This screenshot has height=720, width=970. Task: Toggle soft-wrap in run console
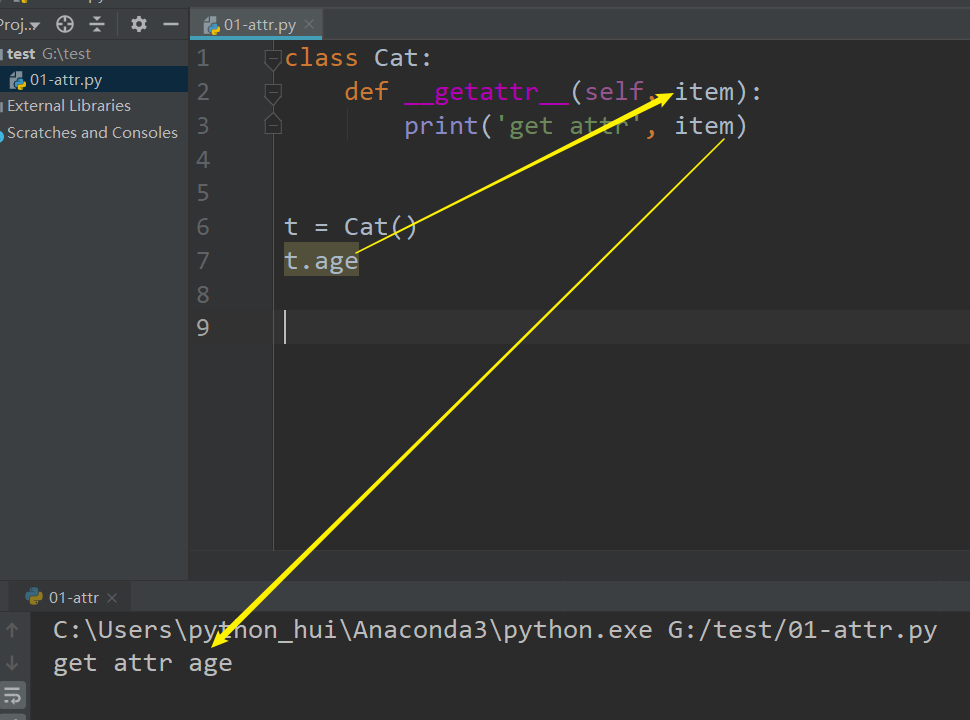pos(12,695)
